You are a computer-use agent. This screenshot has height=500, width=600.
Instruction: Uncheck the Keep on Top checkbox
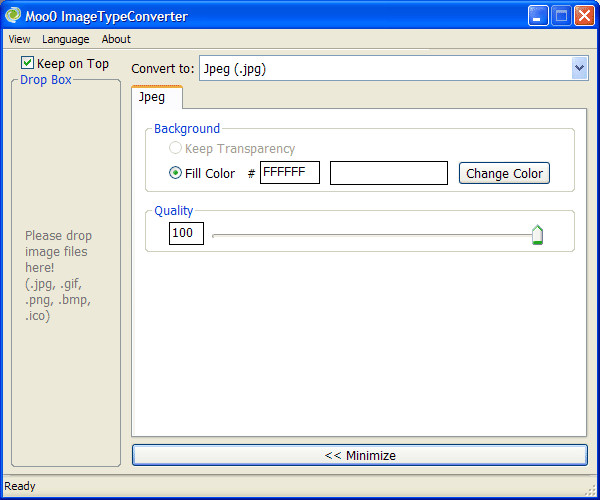click(x=28, y=63)
